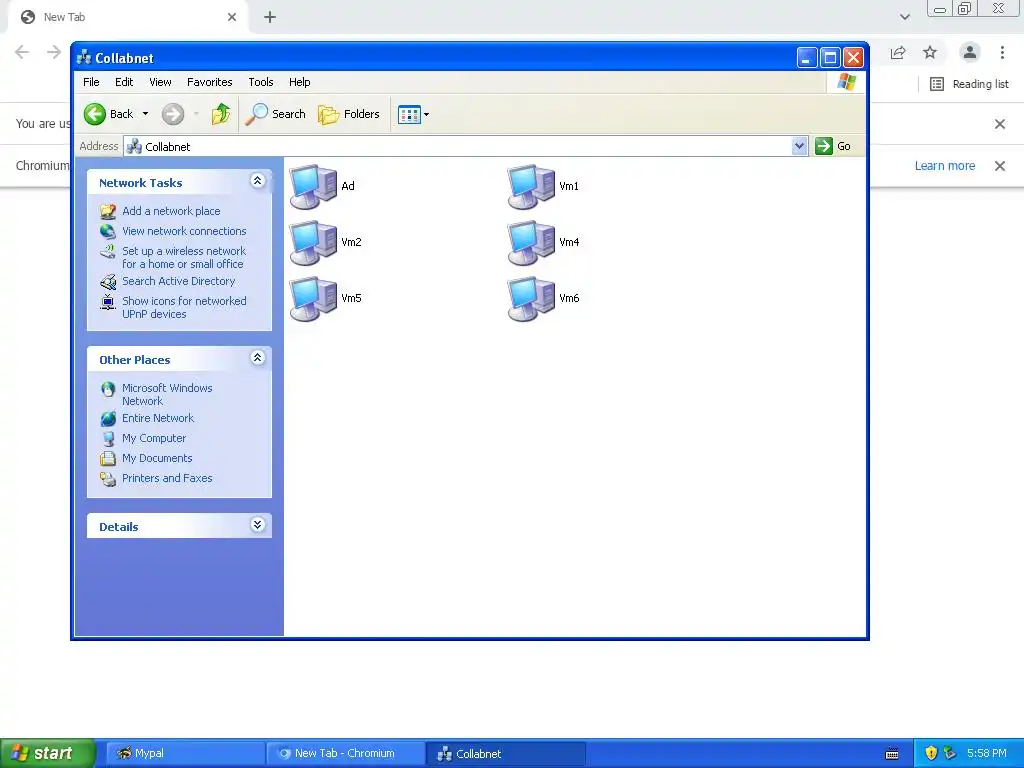Open the Views button menu
The width and height of the screenshot is (1024, 768).
tap(413, 115)
